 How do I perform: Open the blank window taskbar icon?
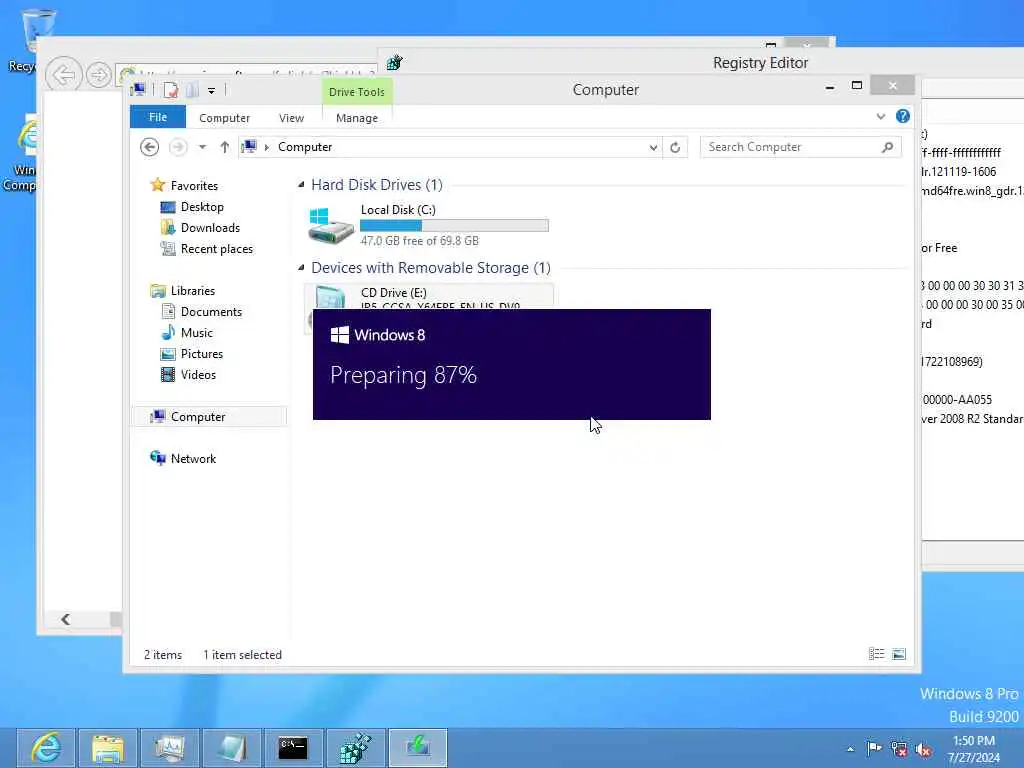point(232,748)
